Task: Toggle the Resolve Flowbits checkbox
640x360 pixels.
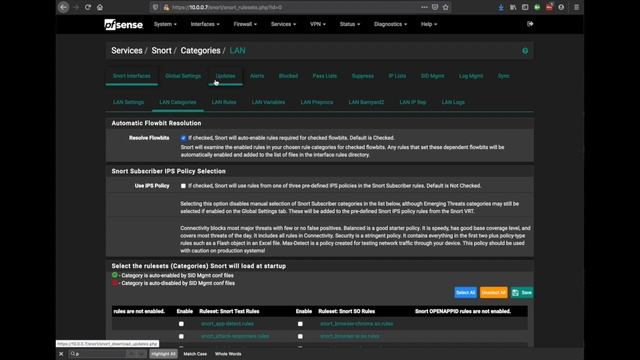Action: pos(183,138)
